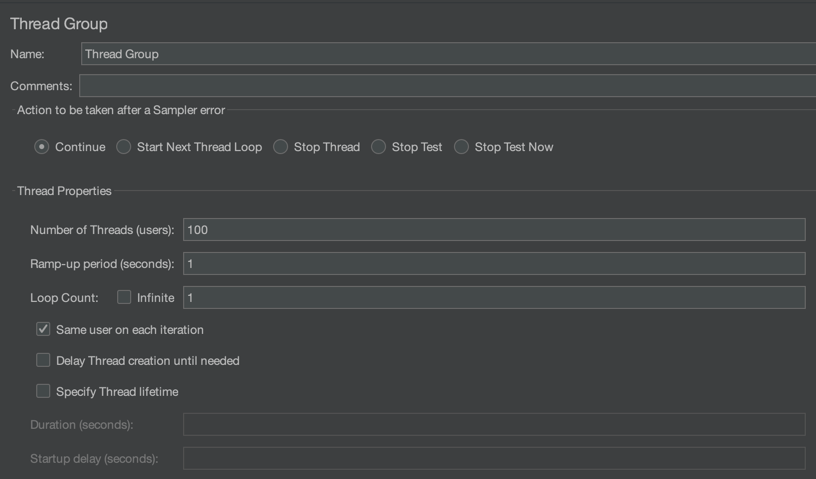The width and height of the screenshot is (816, 479).
Task: Focus the empty Comments text field
Action: (x=447, y=86)
